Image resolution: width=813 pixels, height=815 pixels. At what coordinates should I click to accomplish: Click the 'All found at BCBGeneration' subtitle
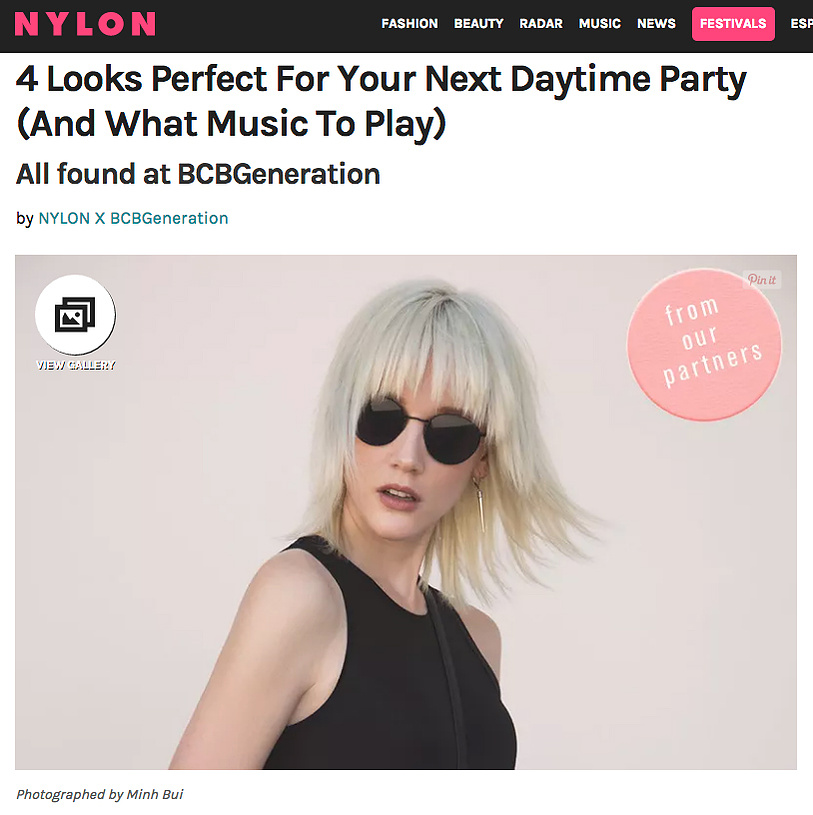point(198,174)
